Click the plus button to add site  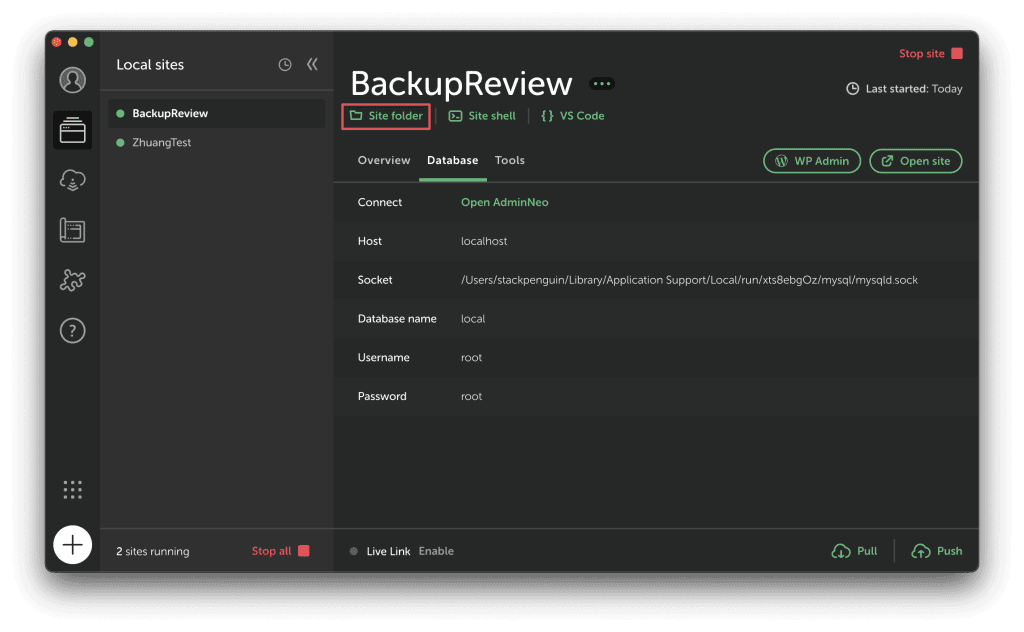[72, 545]
